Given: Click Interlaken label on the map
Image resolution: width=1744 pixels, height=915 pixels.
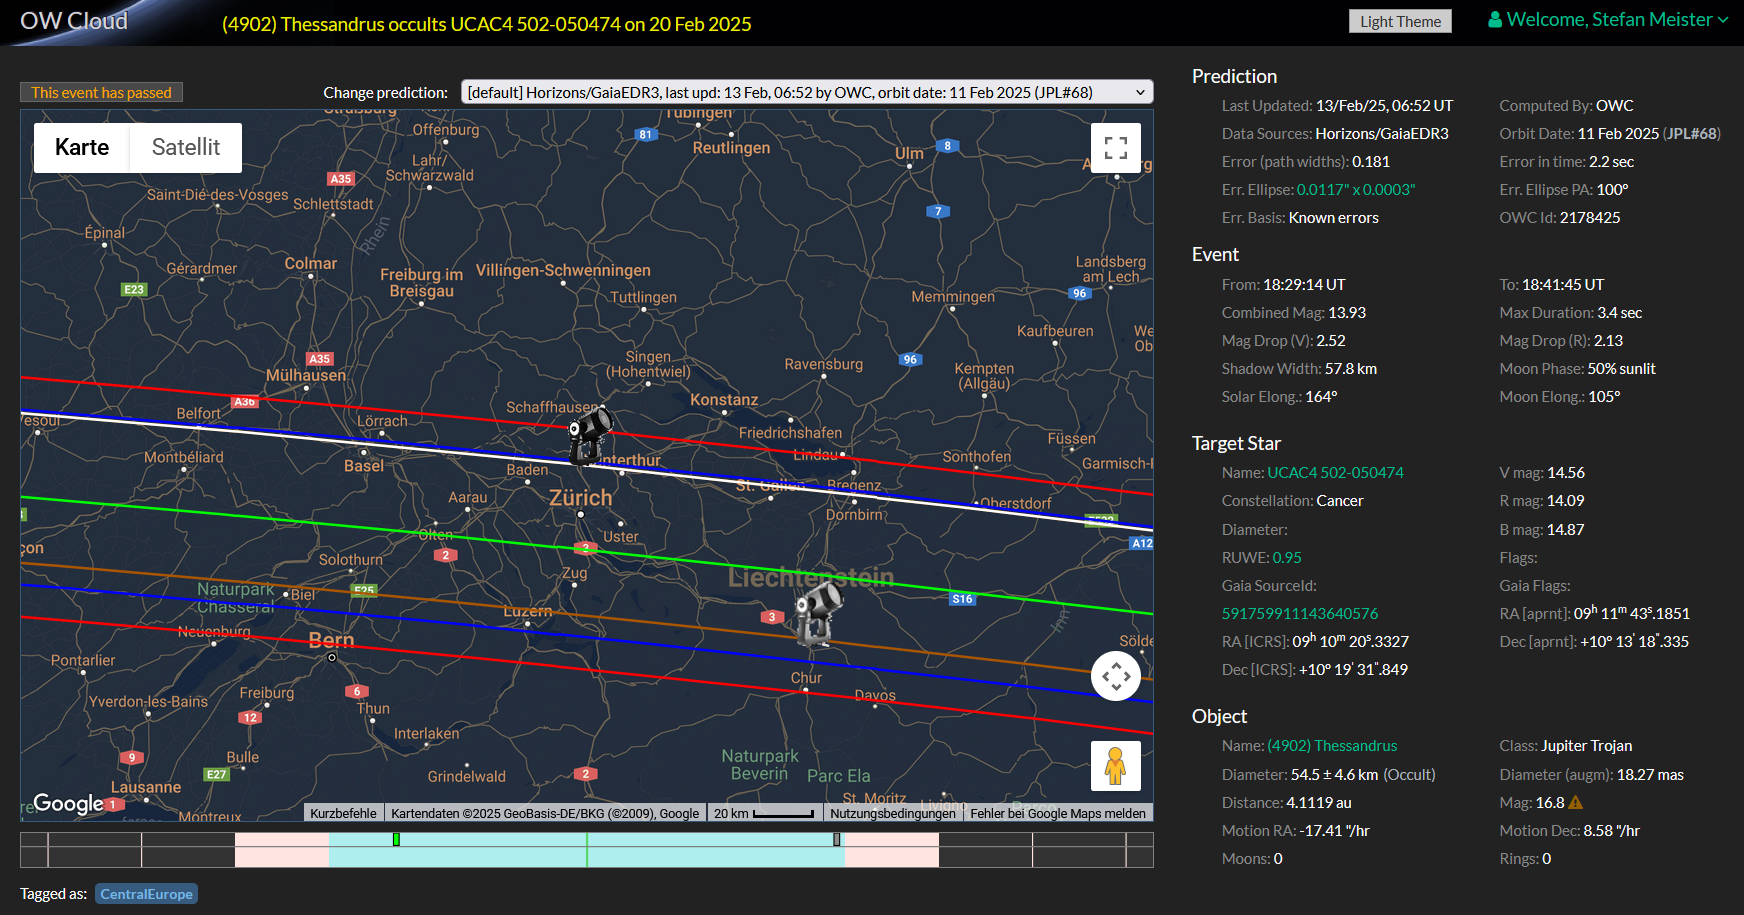Looking at the screenshot, I should [x=427, y=733].
